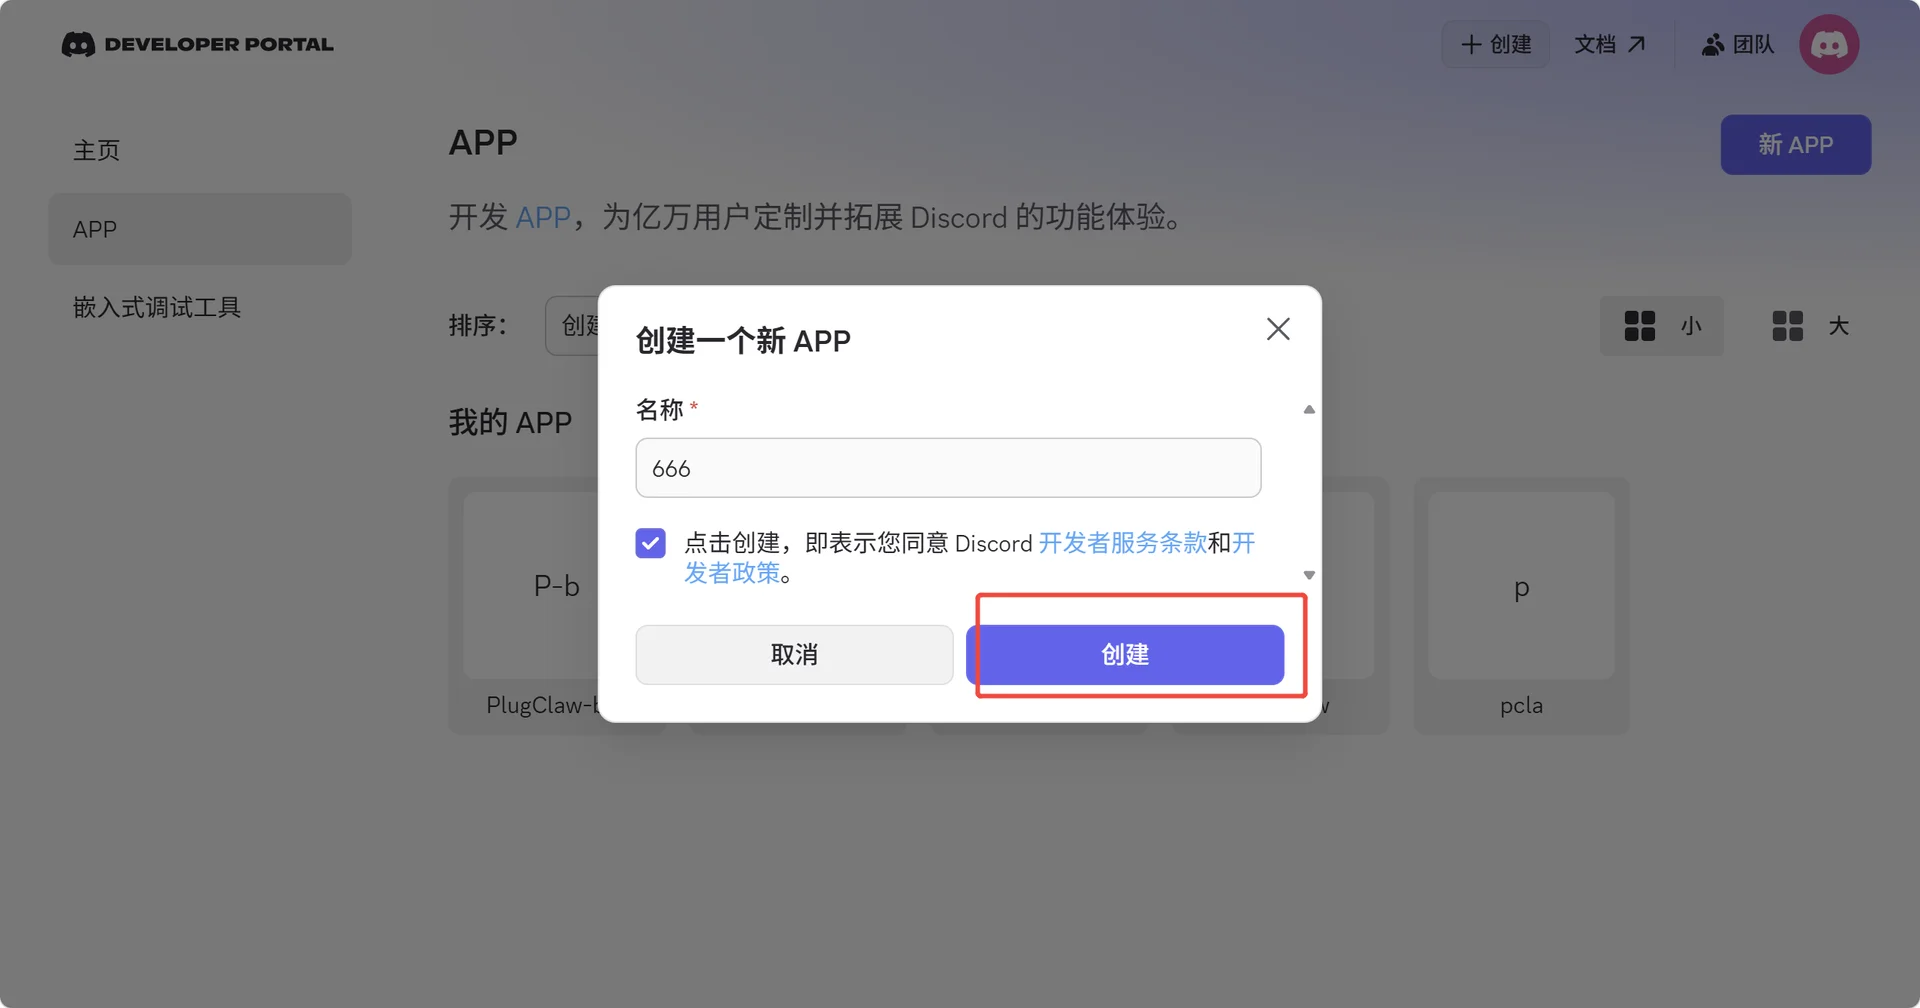Select APP in the sidebar

tap(200, 229)
